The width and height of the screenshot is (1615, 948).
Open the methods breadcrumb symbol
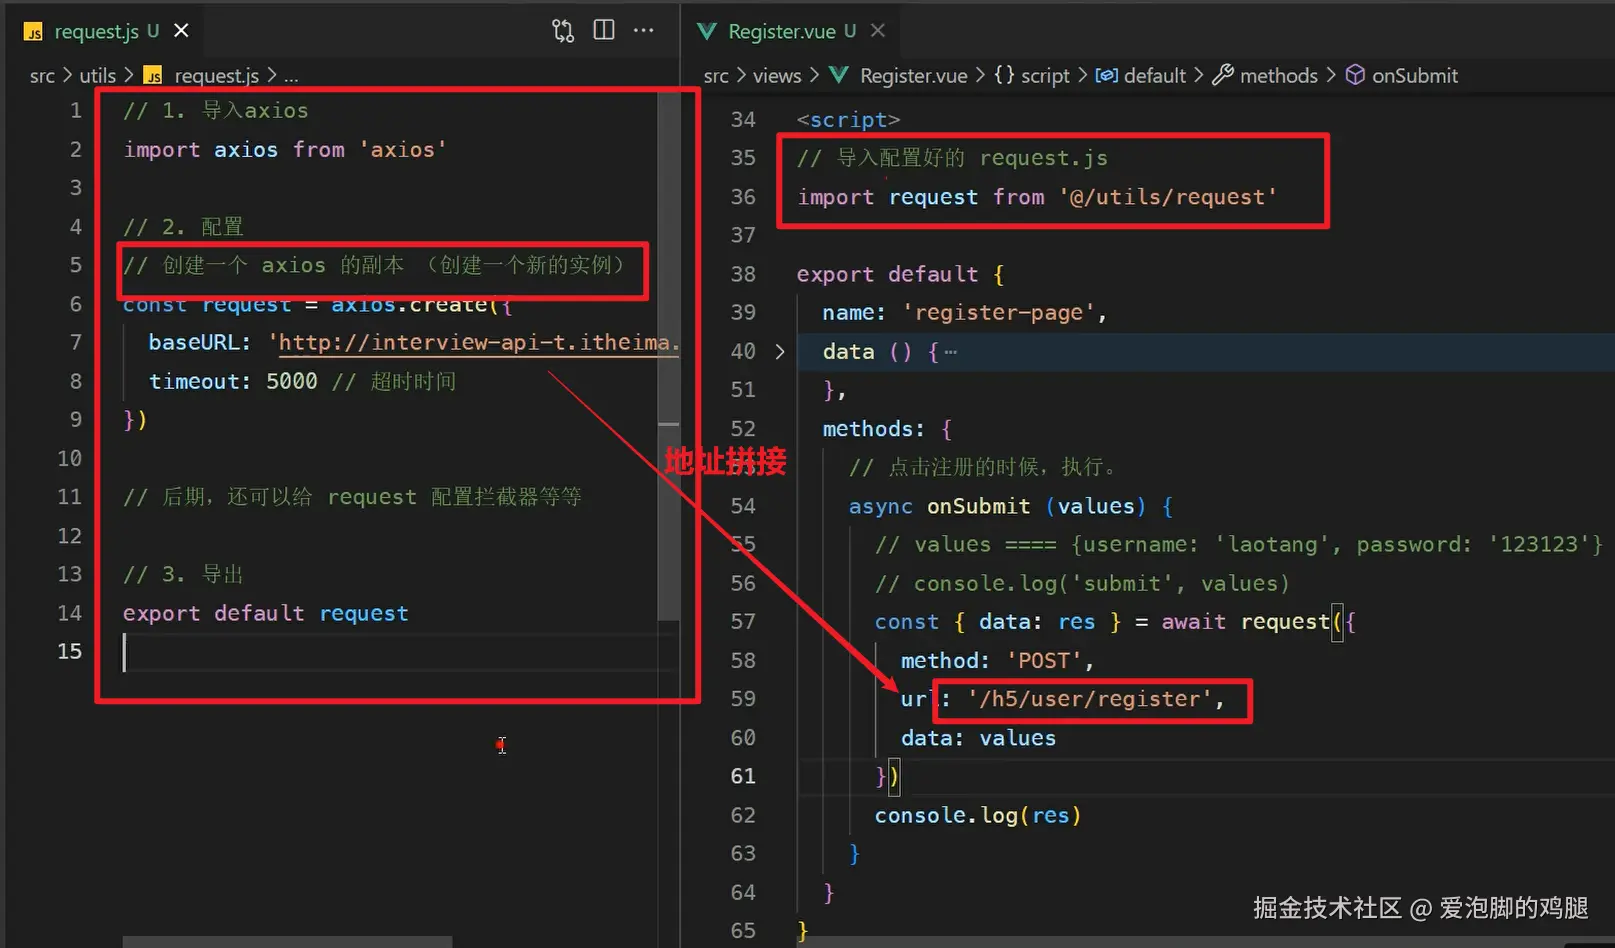pos(1265,76)
